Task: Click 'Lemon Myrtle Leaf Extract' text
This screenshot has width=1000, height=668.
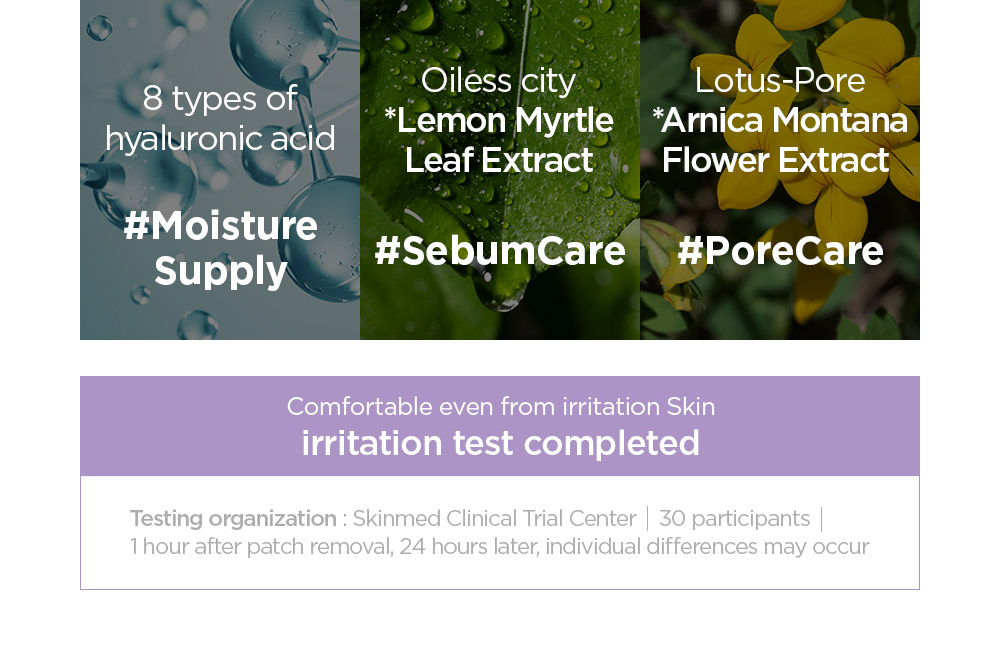Action: pyautogui.click(x=499, y=140)
